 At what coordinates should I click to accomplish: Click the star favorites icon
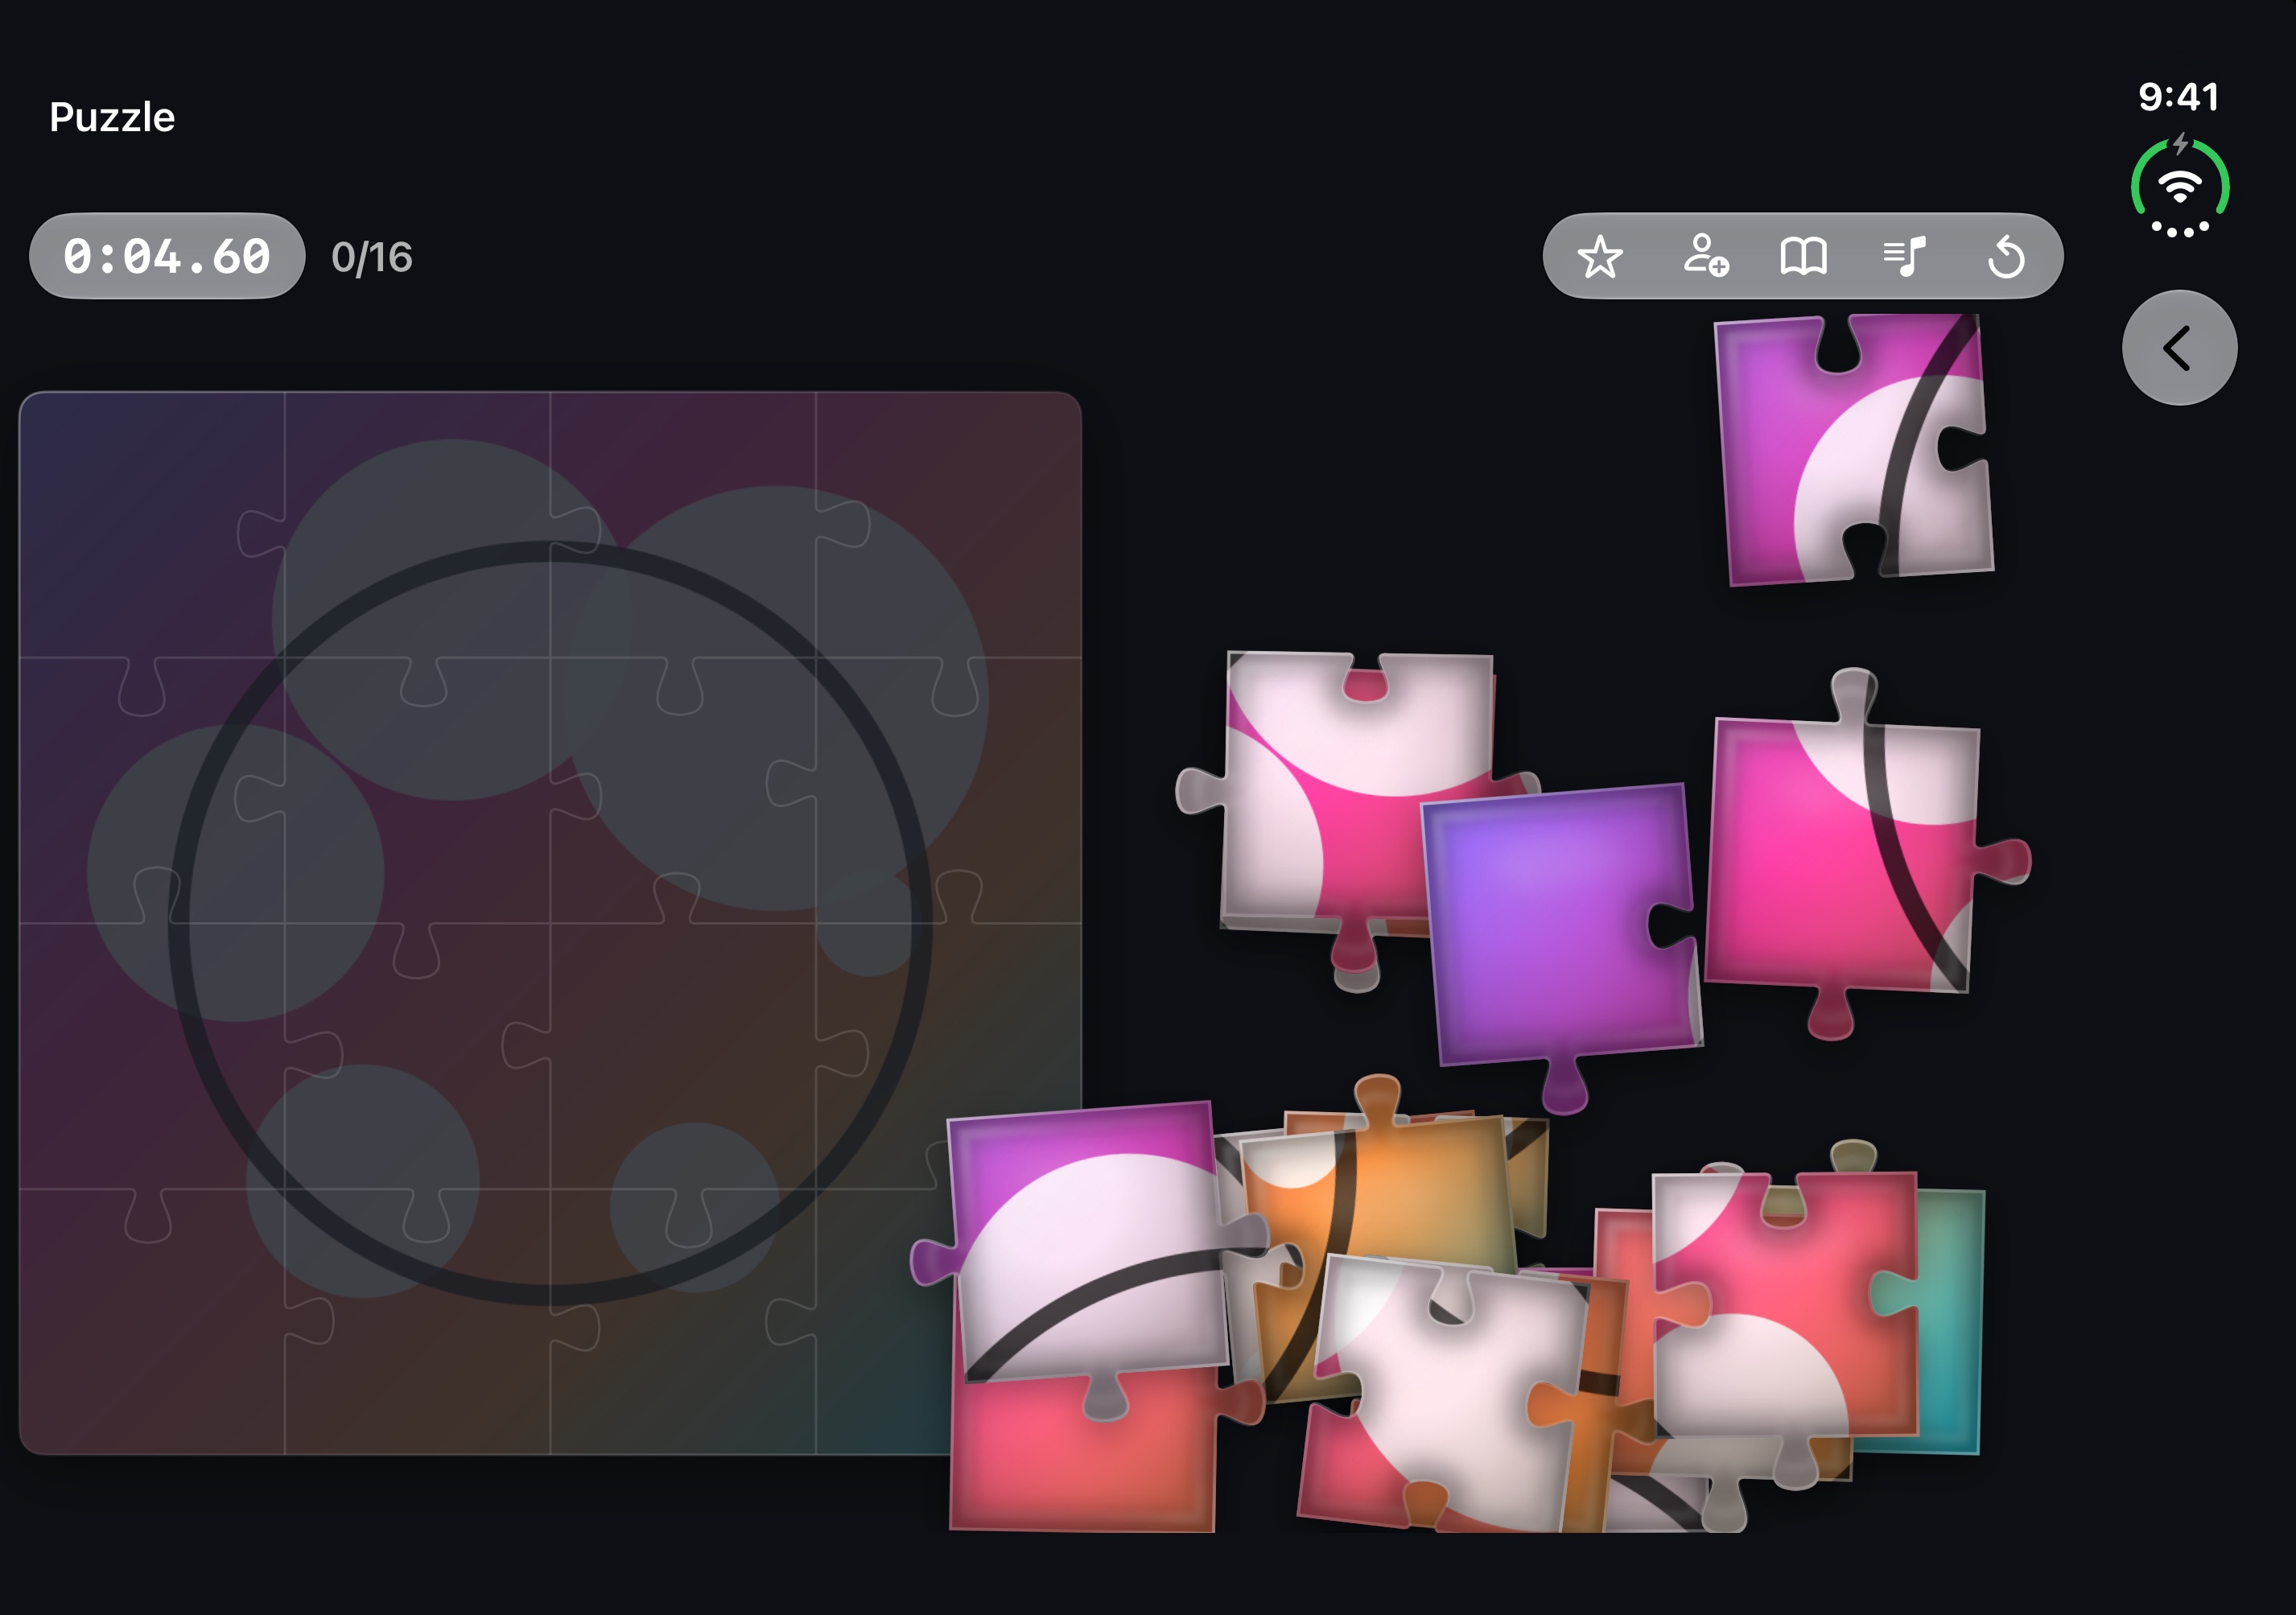1600,257
